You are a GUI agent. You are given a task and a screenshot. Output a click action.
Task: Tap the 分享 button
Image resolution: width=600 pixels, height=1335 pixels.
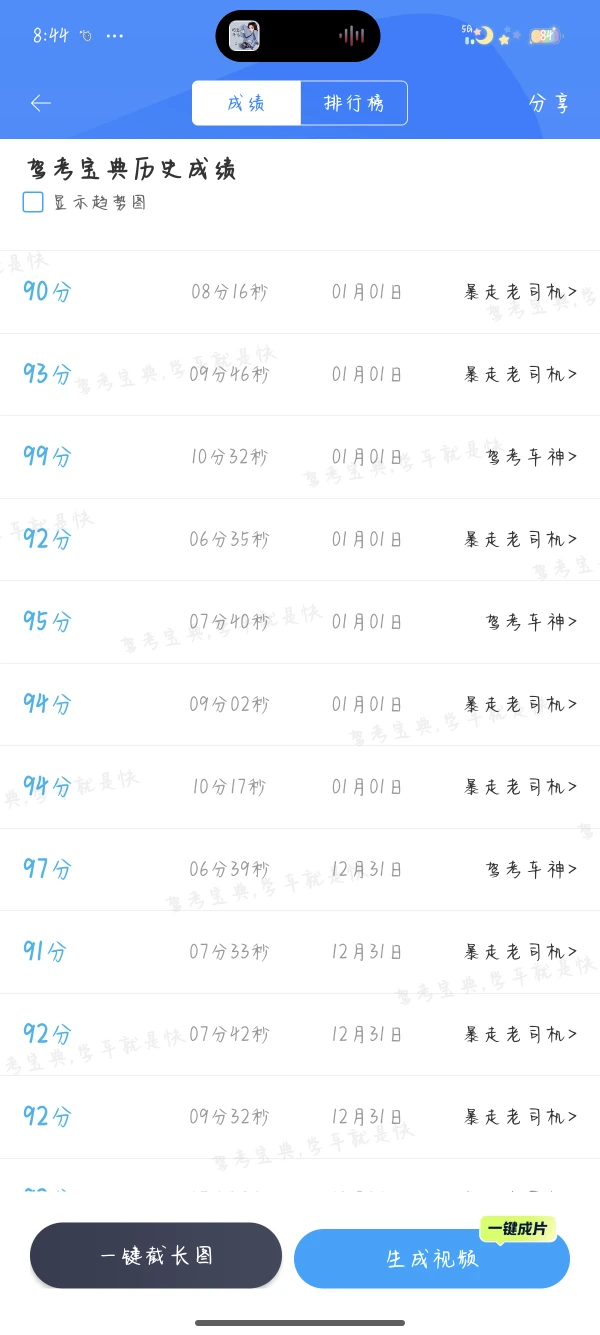click(549, 103)
